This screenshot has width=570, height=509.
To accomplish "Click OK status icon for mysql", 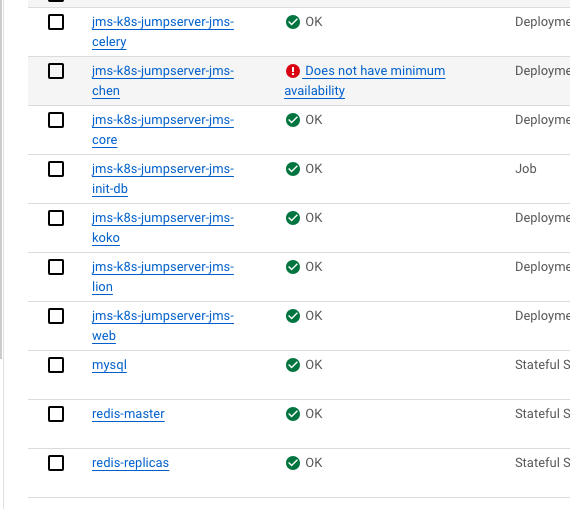I will 293,365.
